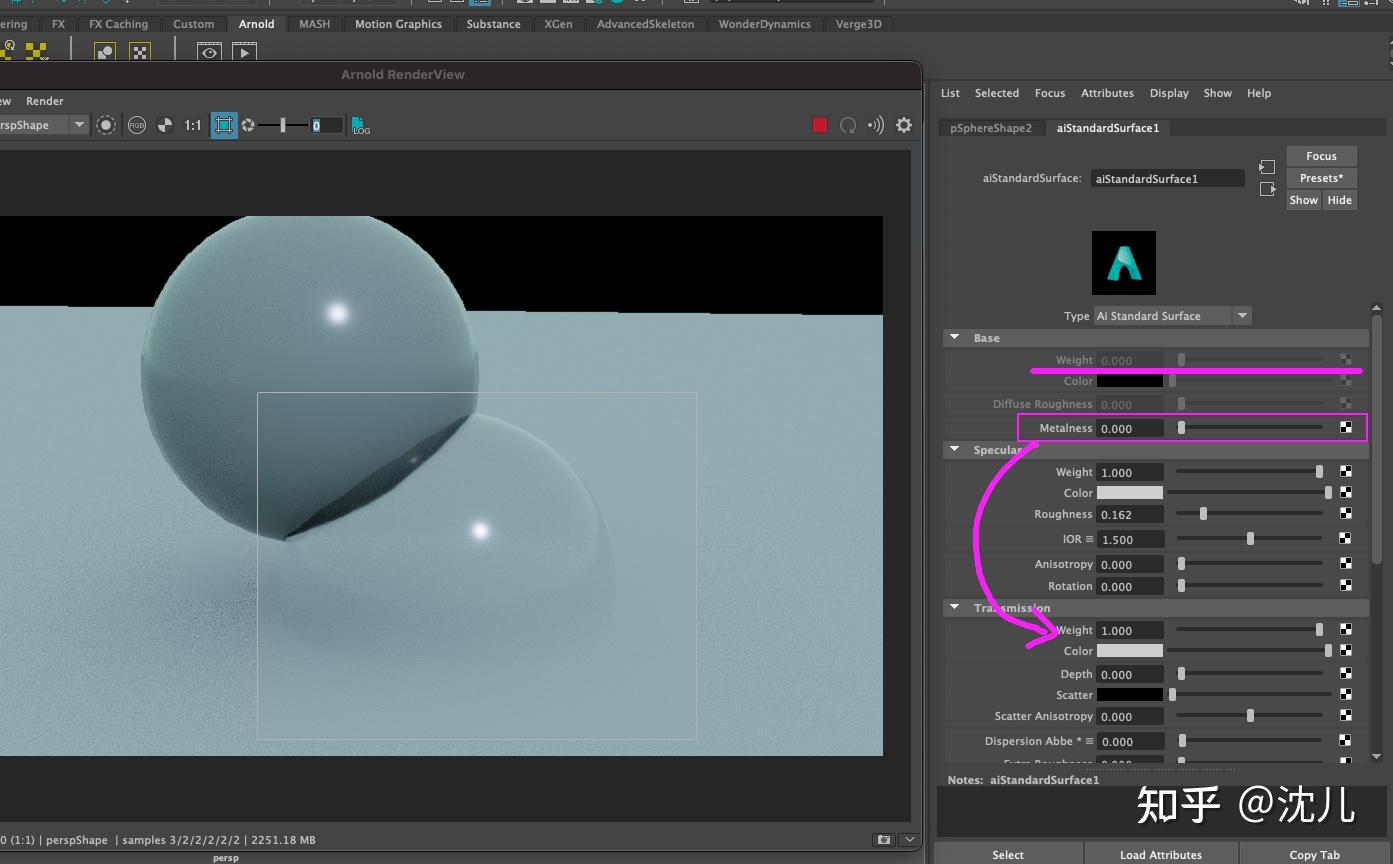The image size is (1393, 864).
Task: Click the map button for IOR
Action: [x=1346, y=539]
